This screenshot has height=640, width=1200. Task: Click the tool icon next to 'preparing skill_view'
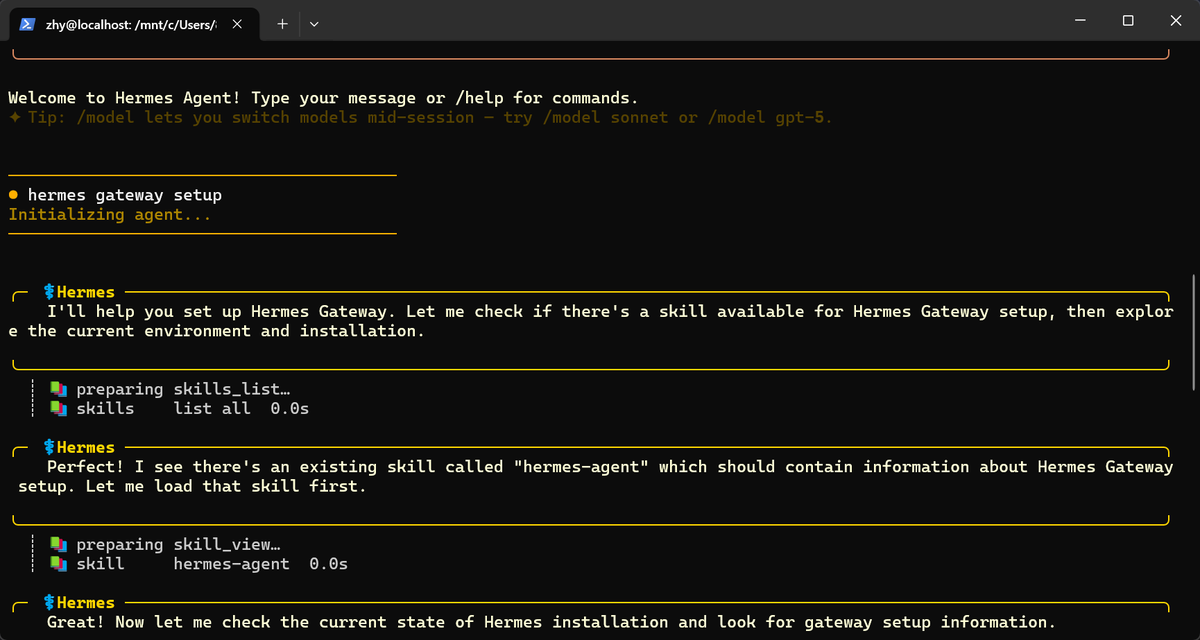56,543
